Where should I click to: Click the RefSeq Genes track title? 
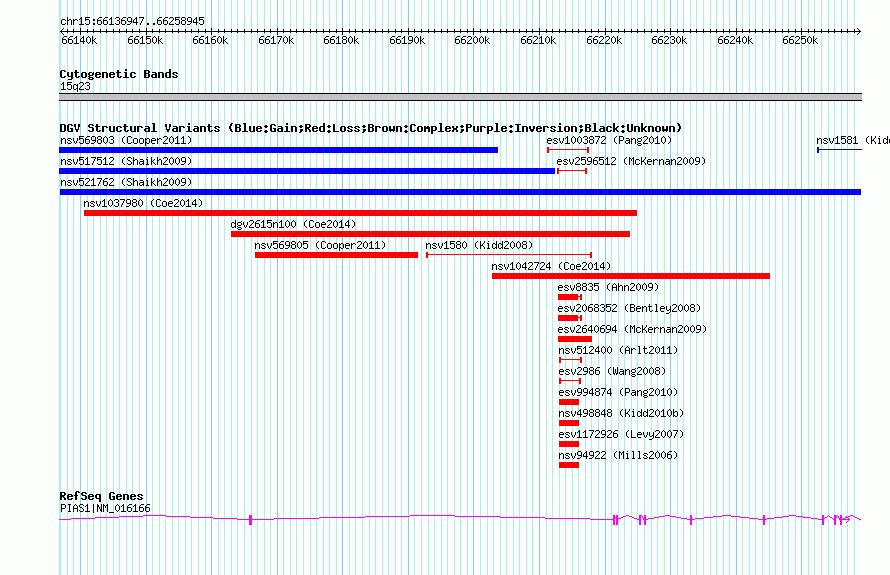[x=101, y=496]
